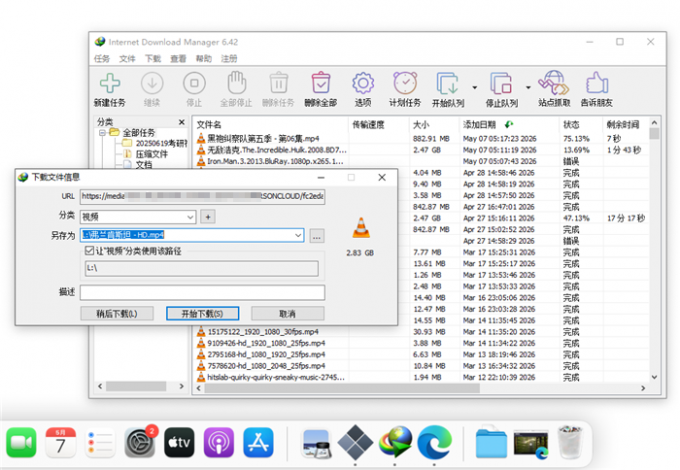
Task: Click the file list vertical scrollbar down arrow
Action: tap(654, 377)
